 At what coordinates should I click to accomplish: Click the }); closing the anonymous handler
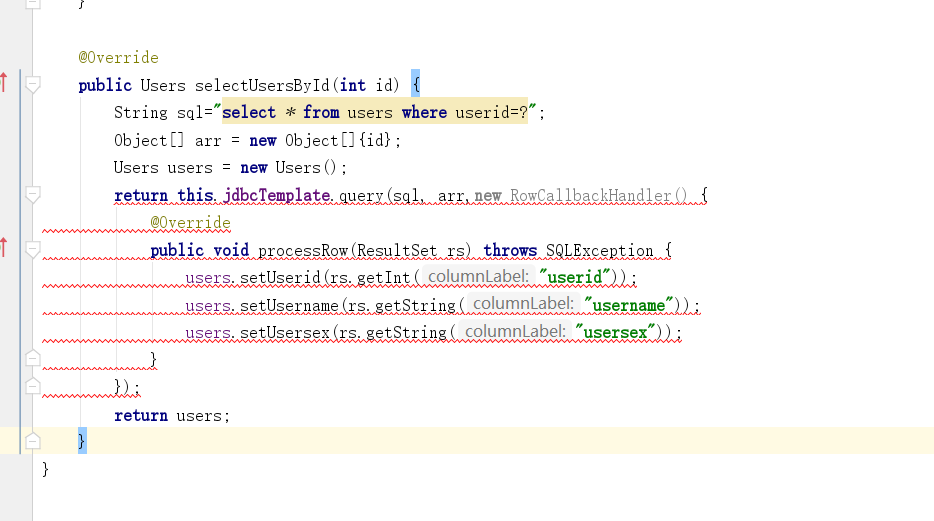coord(127,388)
